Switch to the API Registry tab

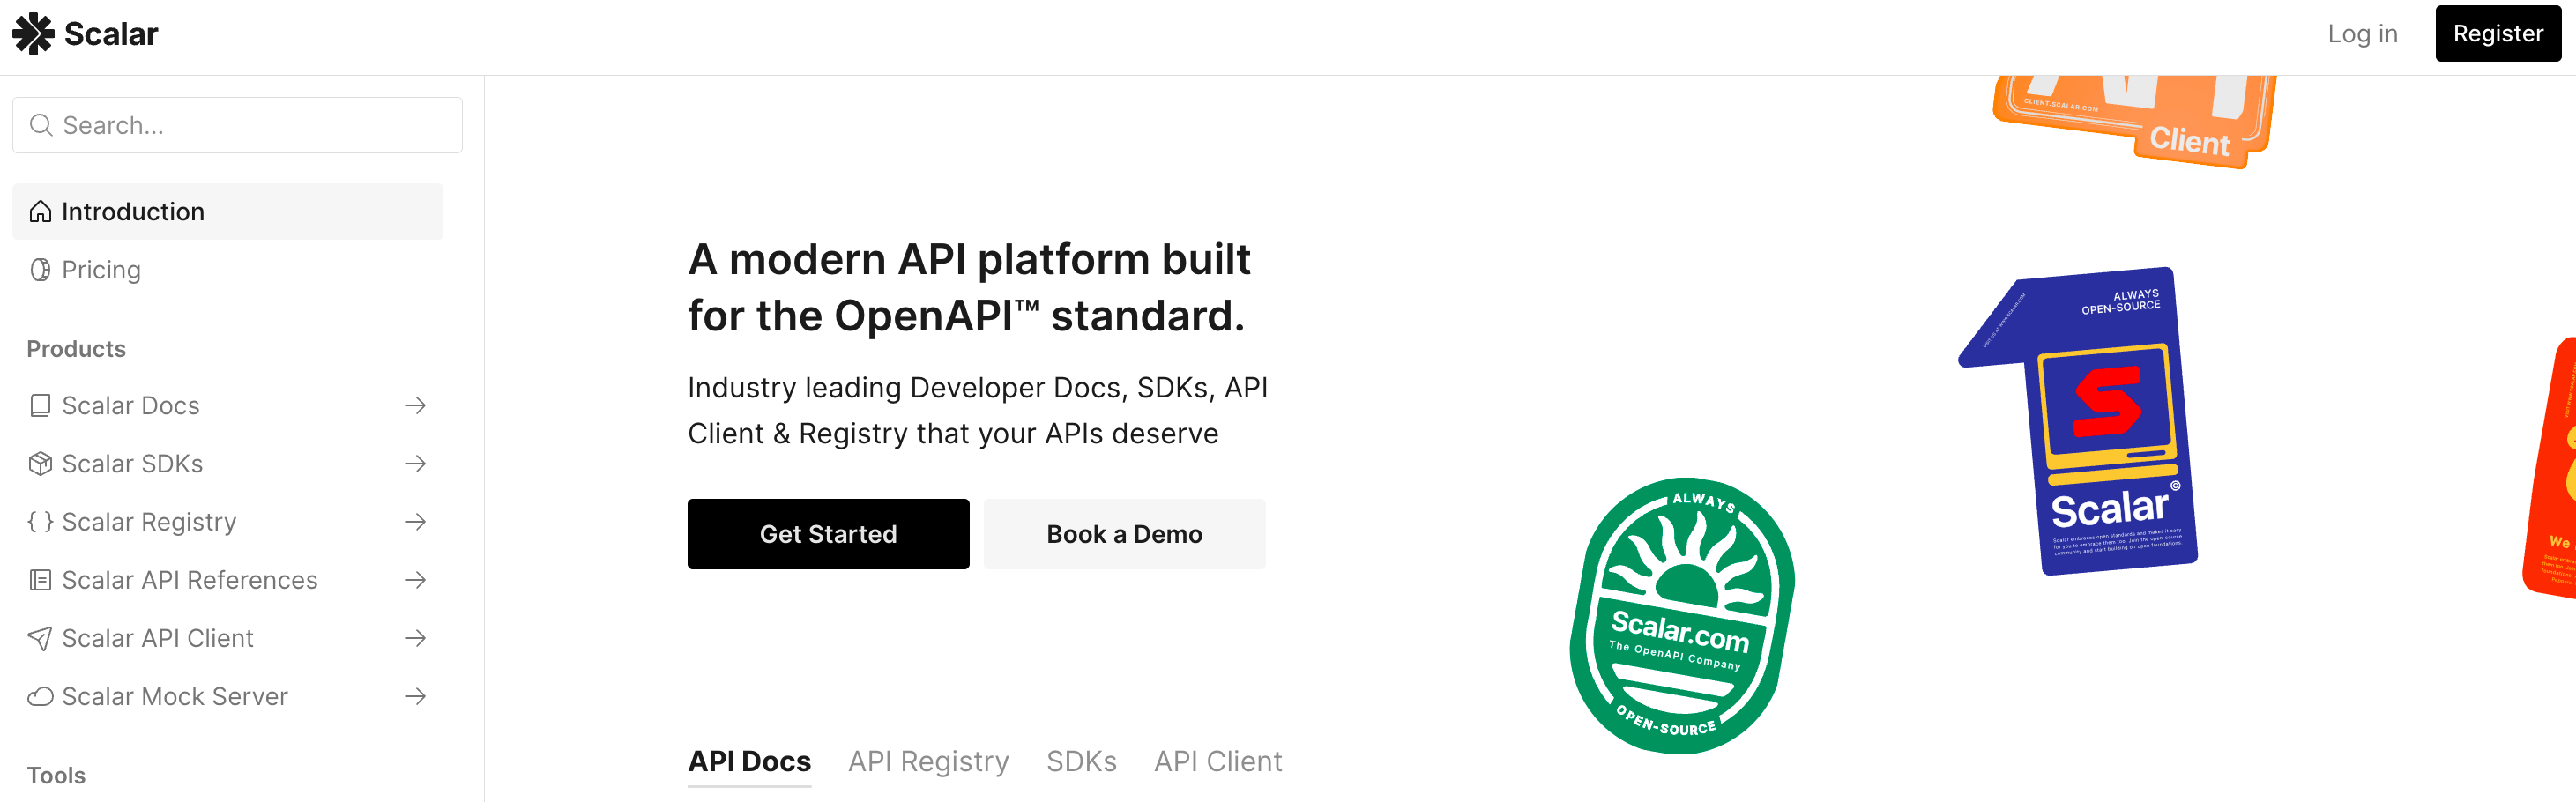click(928, 761)
